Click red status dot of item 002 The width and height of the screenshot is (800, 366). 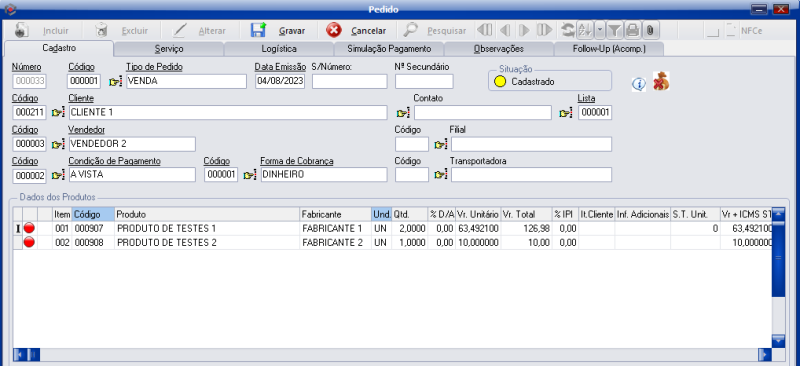pyautogui.click(x=29, y=242)
